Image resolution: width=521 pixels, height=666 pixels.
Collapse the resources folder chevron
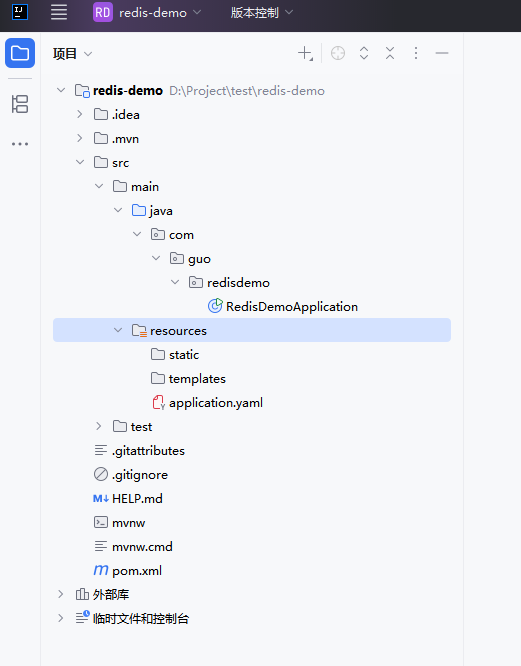click(118, 330)
